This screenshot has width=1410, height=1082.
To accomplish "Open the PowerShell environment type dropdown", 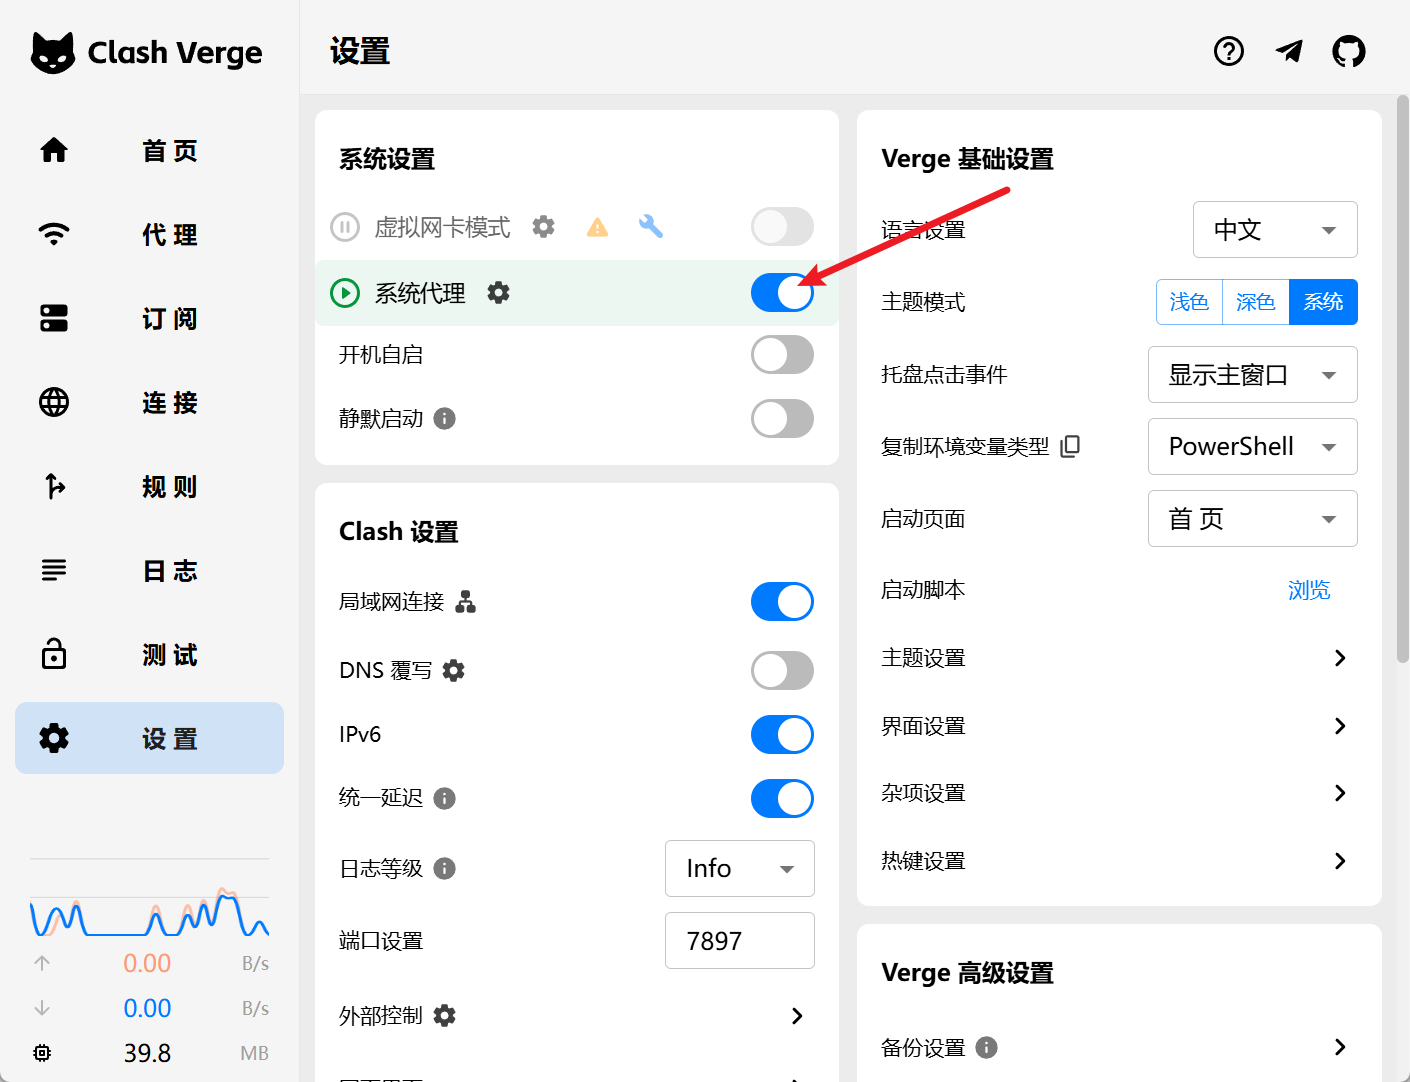I will 1253,447.
